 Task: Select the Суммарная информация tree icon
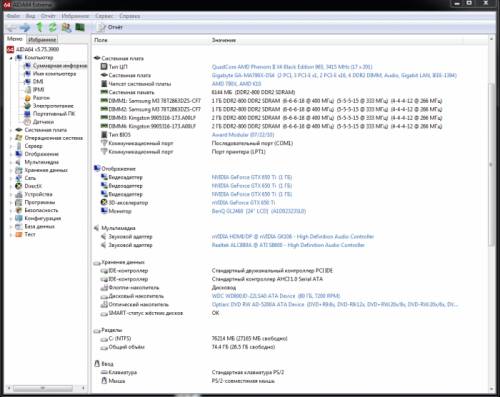(x=28, y=66)
